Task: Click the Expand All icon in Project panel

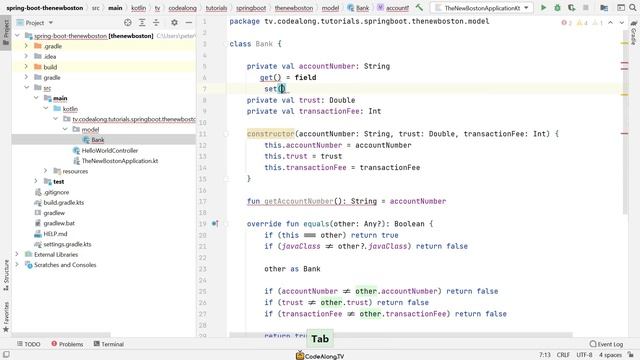Action: point(142,23)
